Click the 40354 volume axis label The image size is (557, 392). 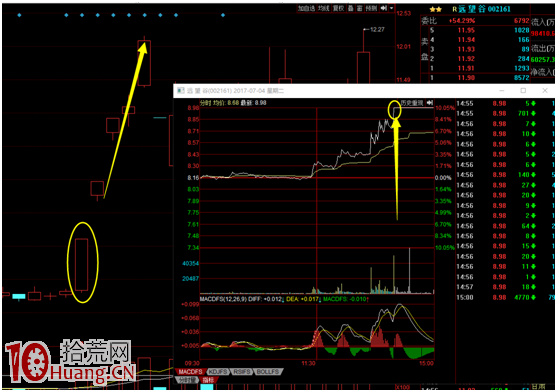(190, 263)
